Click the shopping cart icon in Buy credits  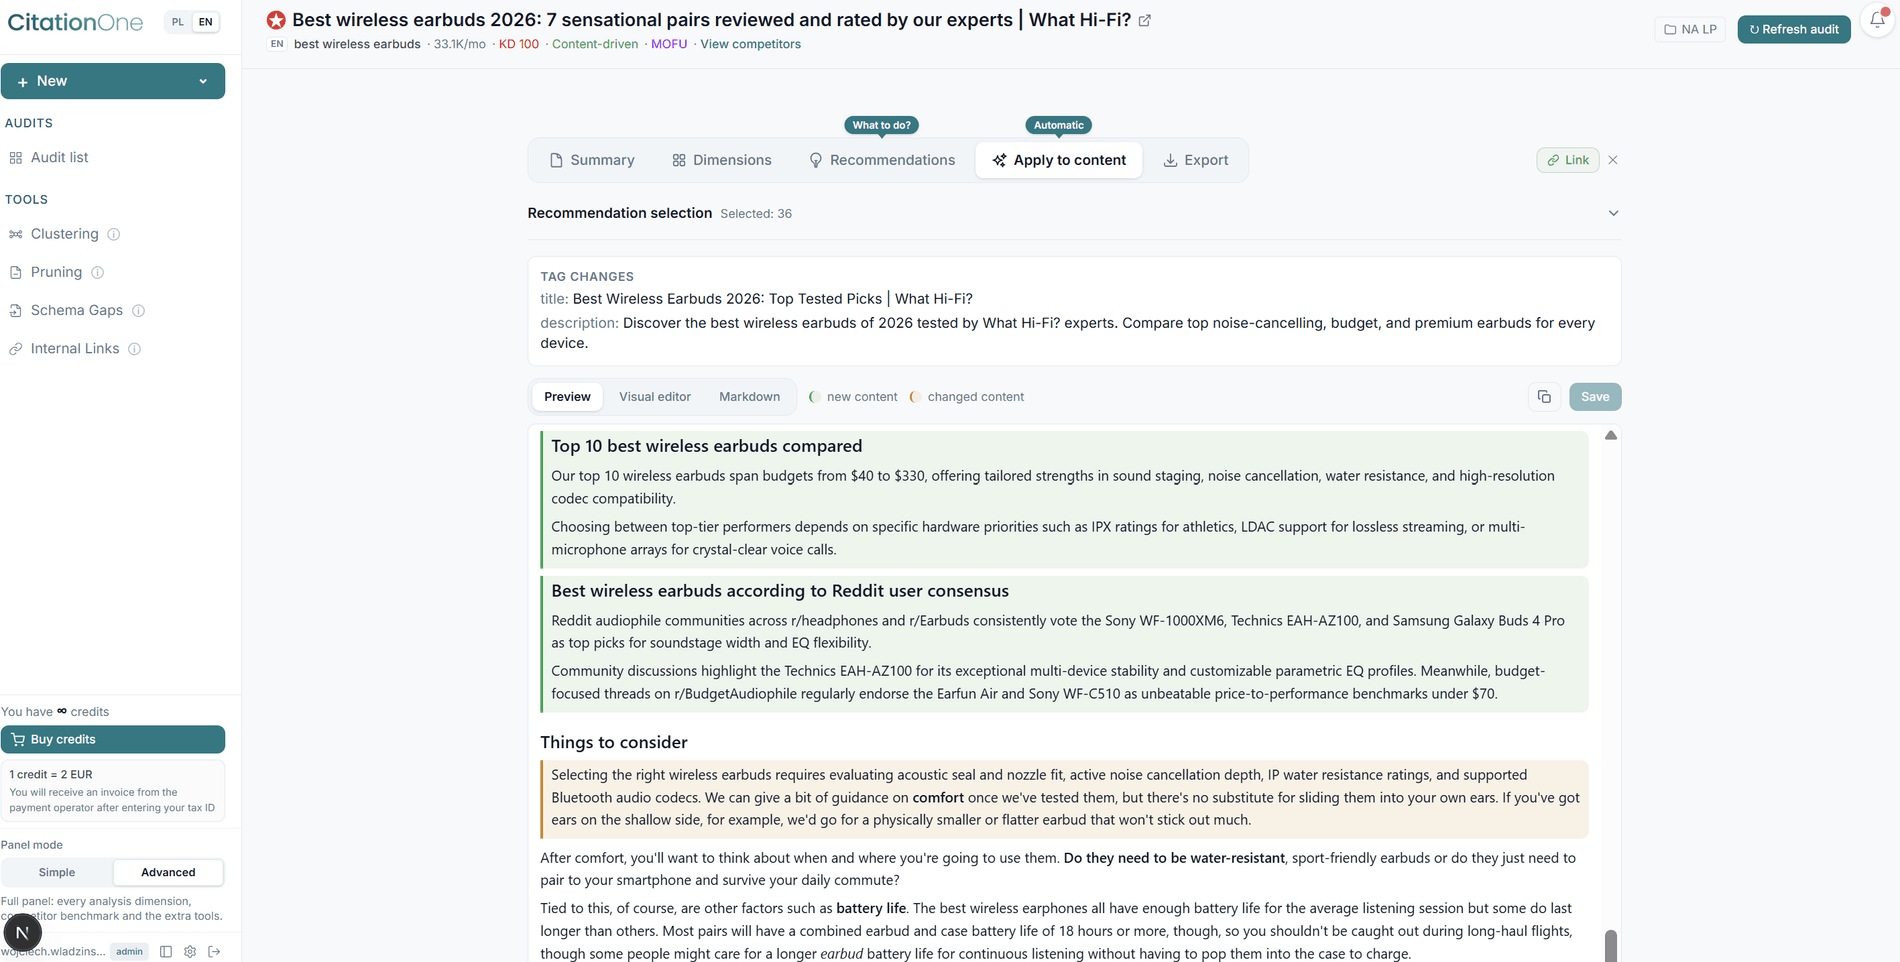(18, 739)
